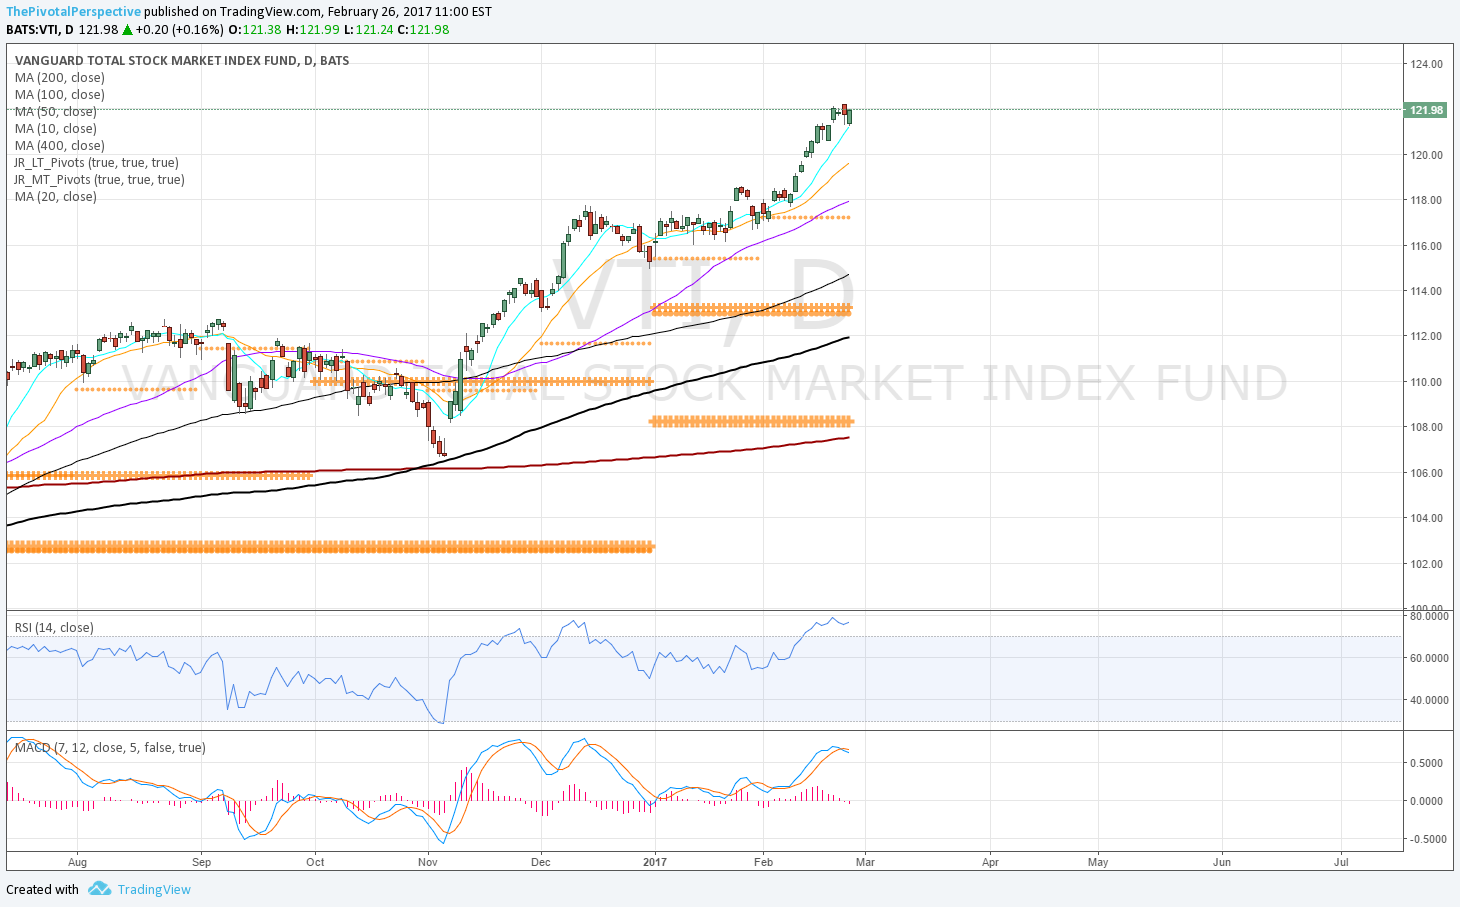Click the 108.00 price axis label
This screenshot has width=1460, height=907.
pyautogui.click(x=1426, y=427)
